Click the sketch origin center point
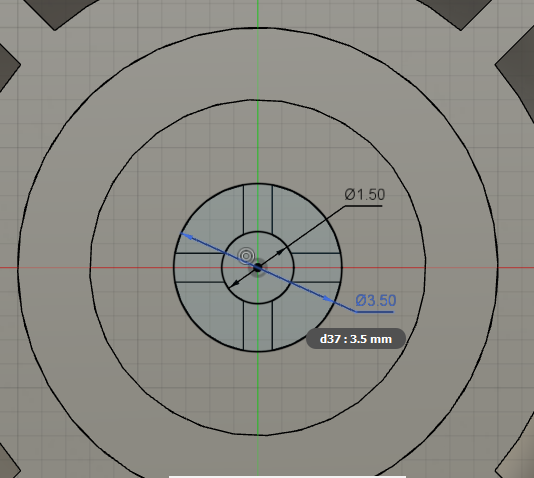The width and height of the screenshot is (534, 478). [258, 268]
